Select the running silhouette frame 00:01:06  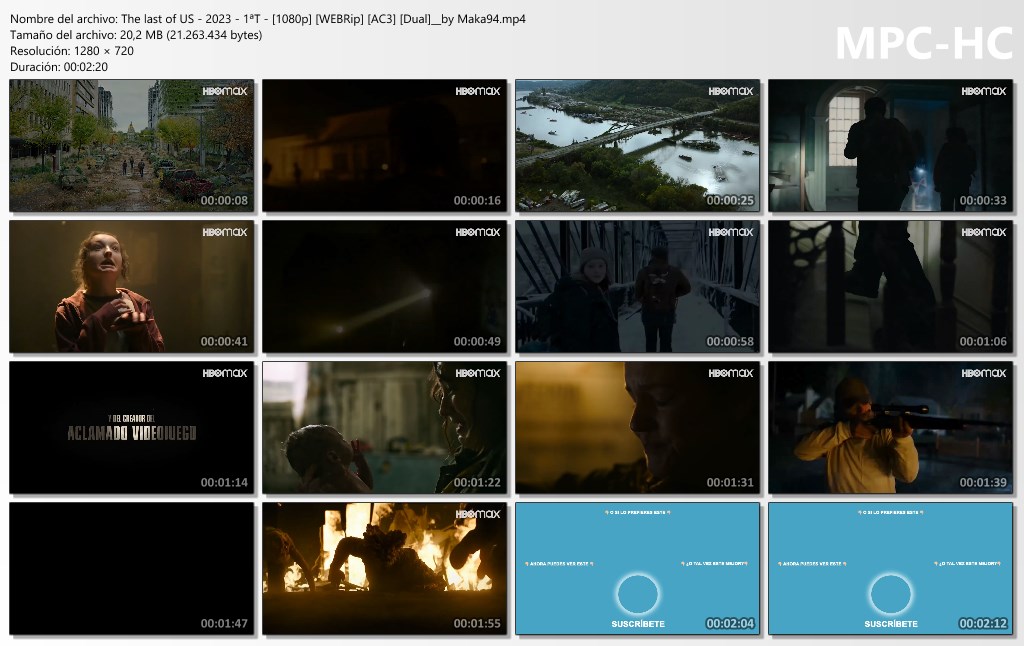click(890, 287)
